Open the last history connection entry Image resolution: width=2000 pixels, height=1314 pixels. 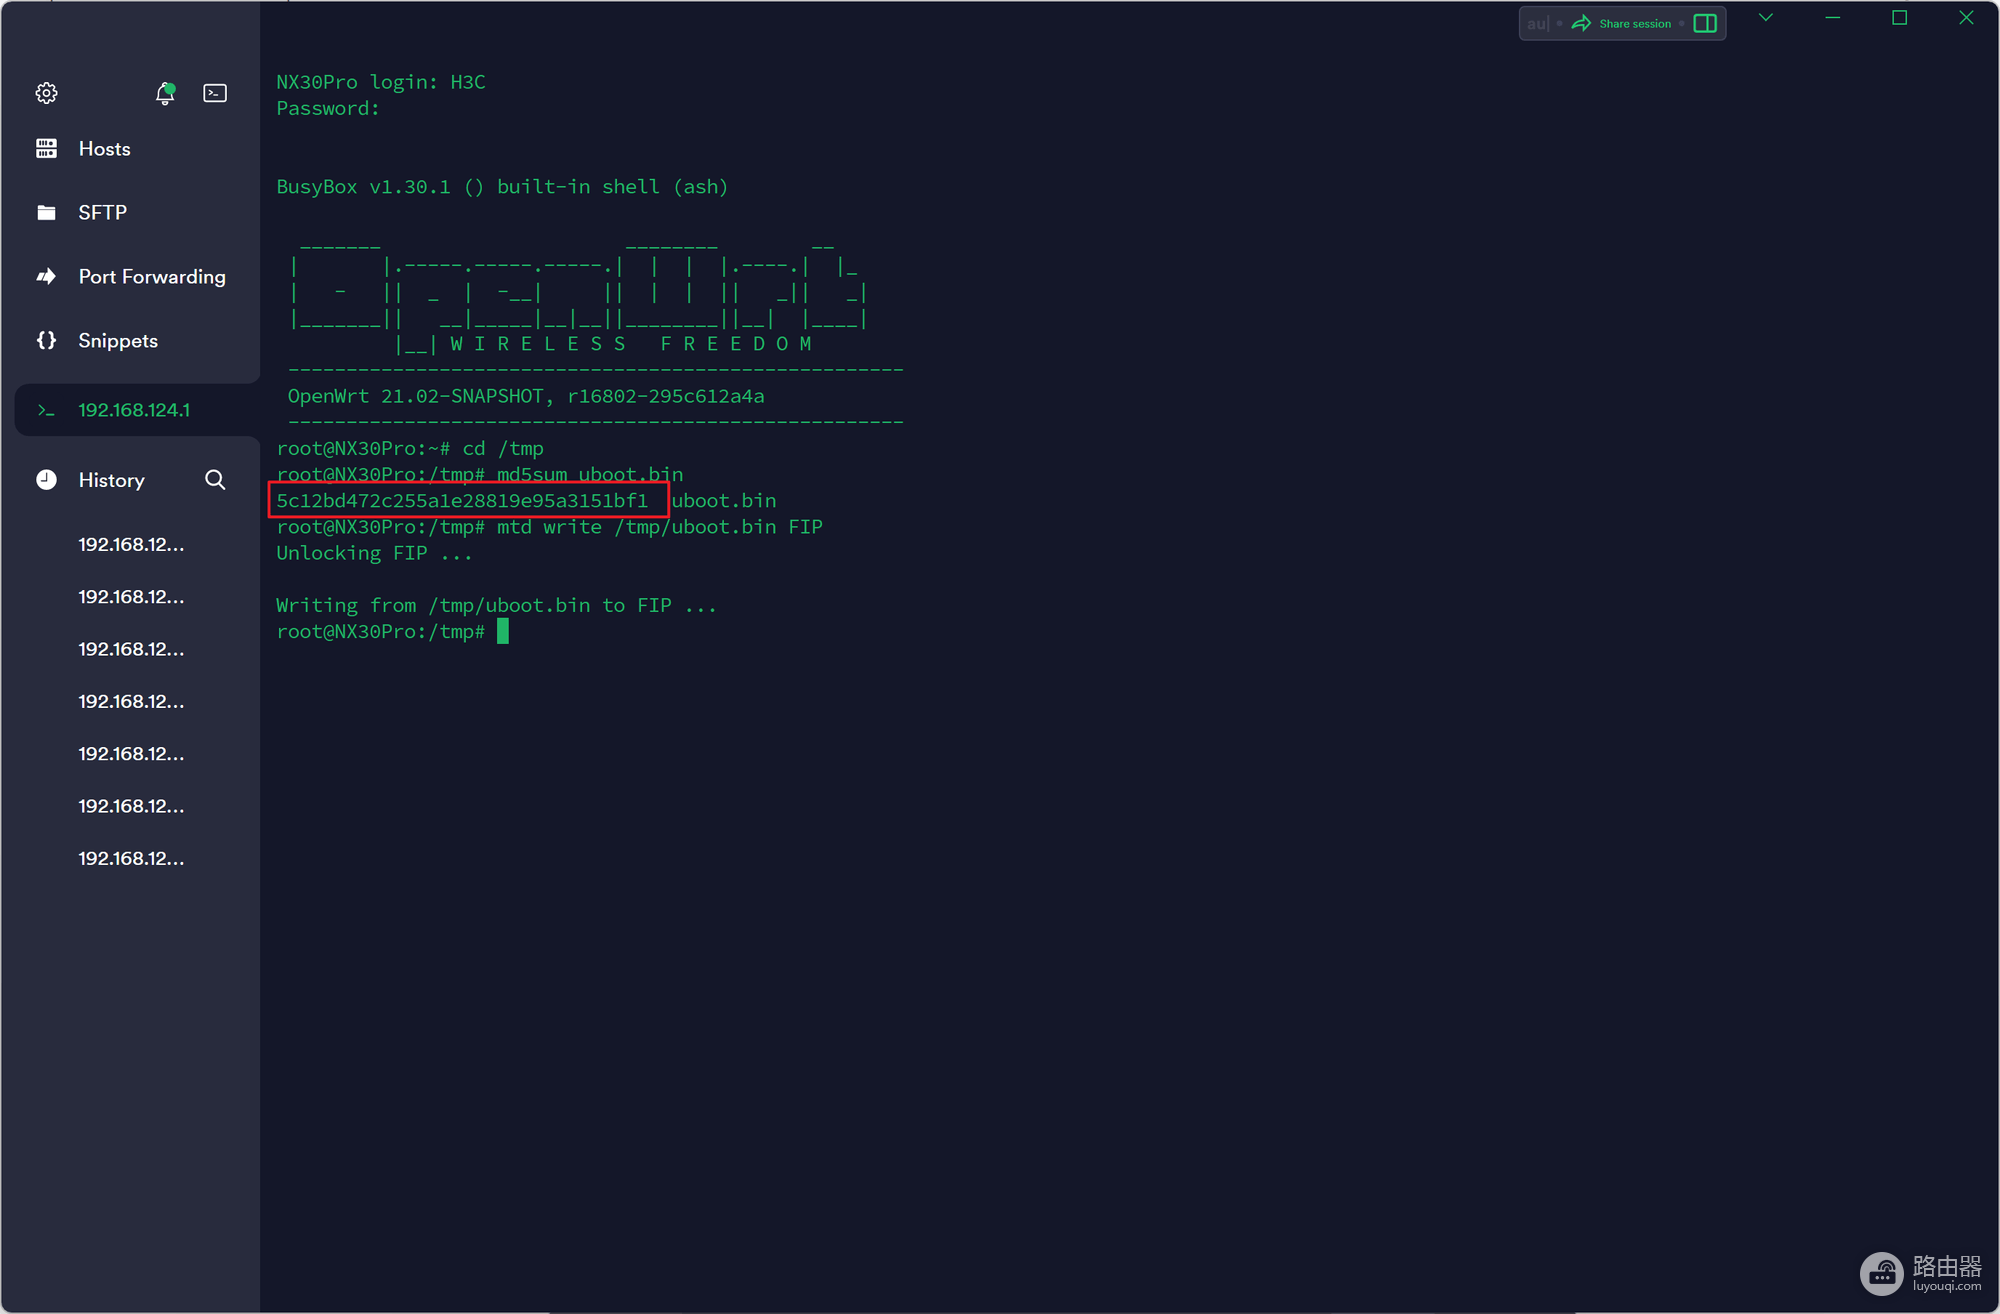(x=131, y=859)
